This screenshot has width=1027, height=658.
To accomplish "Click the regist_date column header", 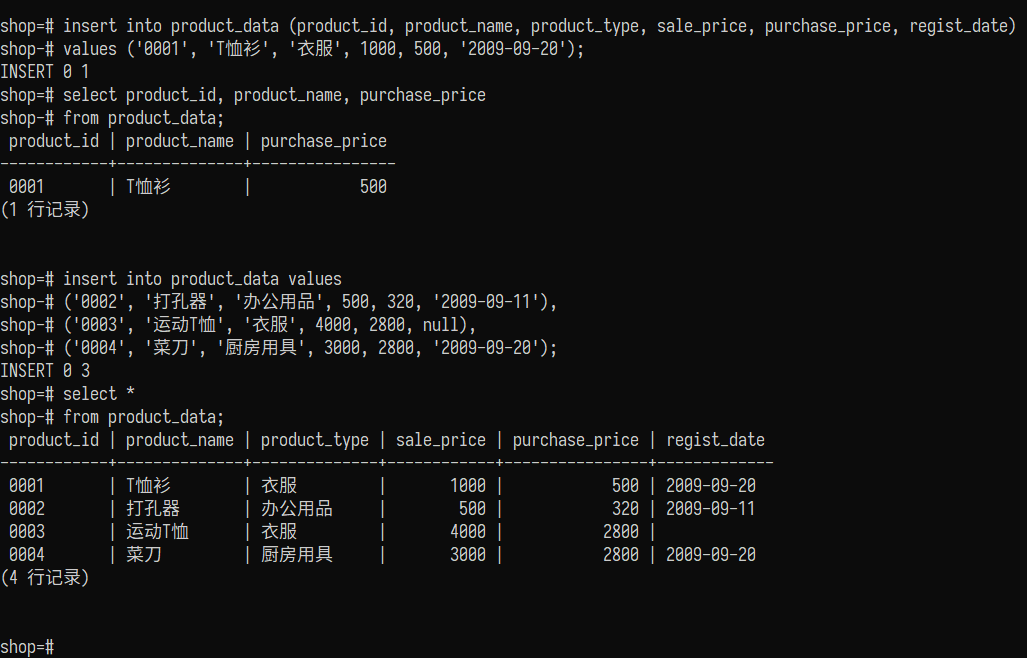I will point(715,440).
